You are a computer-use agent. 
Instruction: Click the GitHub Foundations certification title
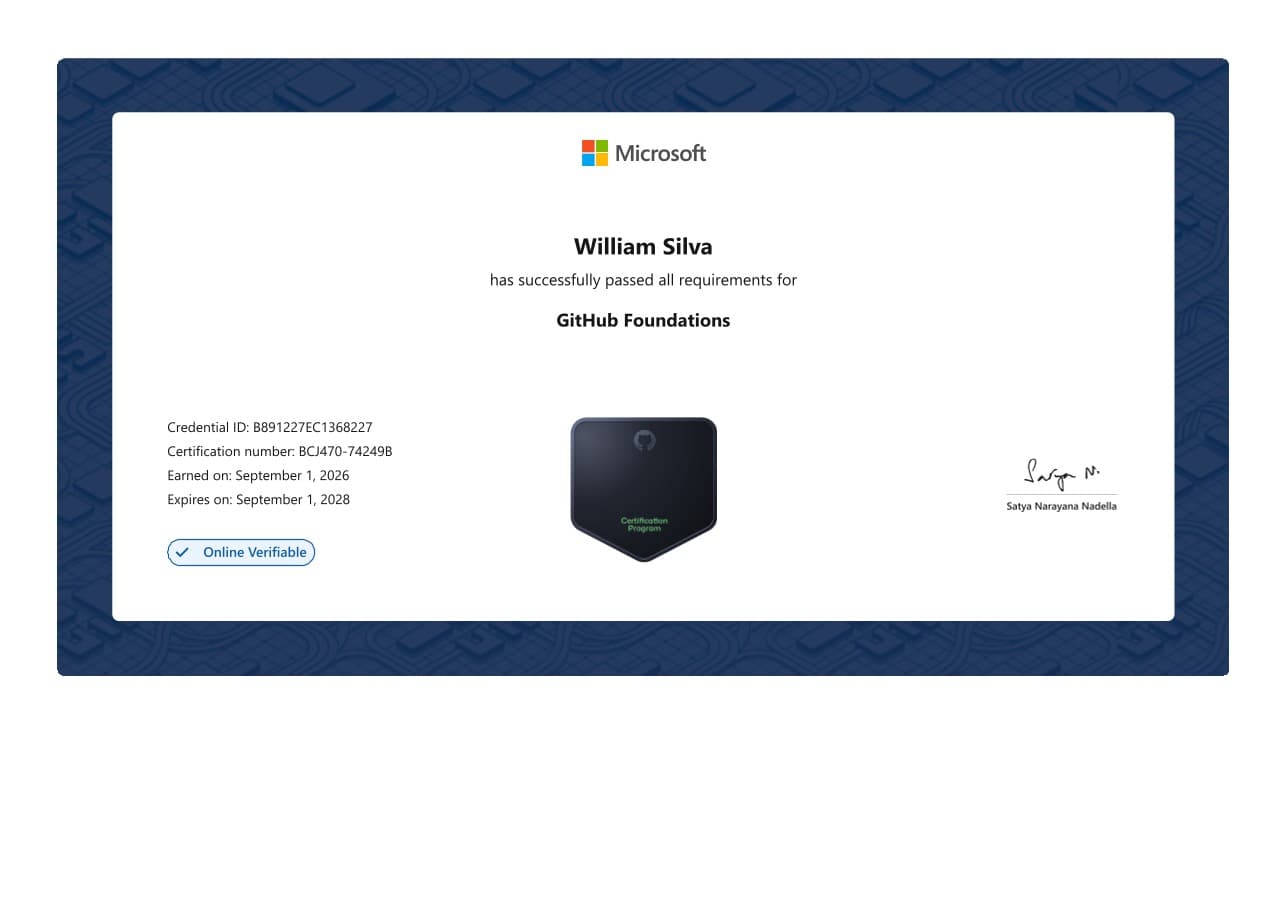(x=643, y=320)
